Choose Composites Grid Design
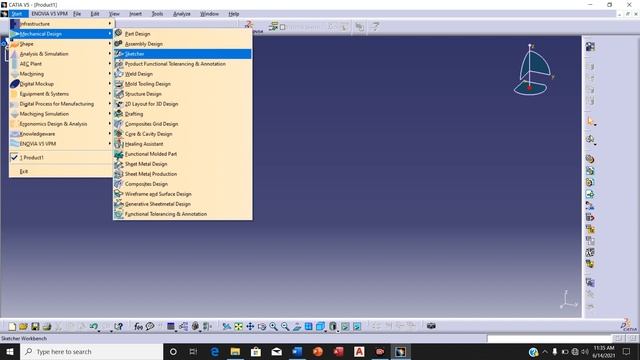Image resolution: width=640 pixels, height=360 pixels. tap(182, 124)
